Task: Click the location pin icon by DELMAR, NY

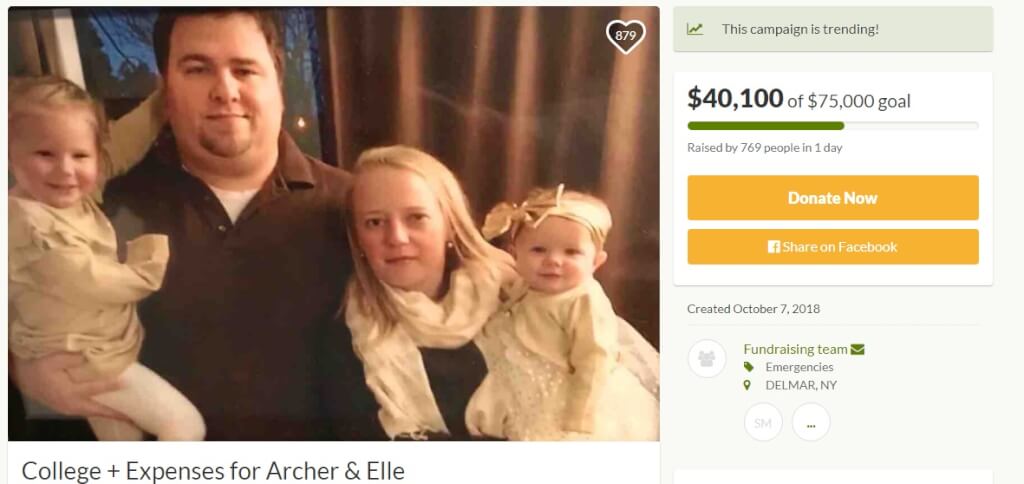Action: (x=748, y=385)
